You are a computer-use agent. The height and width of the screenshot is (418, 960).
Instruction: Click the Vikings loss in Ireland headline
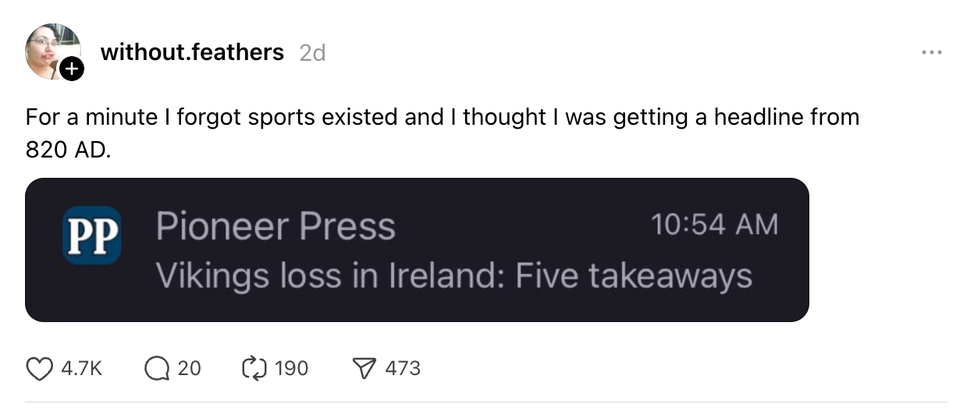(x=453, y=275)
